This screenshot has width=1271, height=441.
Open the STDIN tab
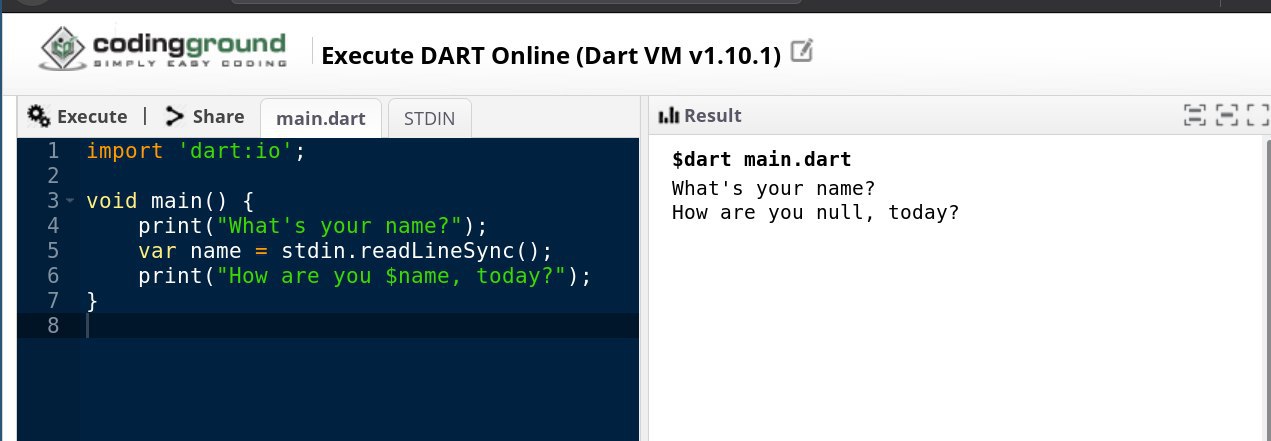click(x=429, y=118)
